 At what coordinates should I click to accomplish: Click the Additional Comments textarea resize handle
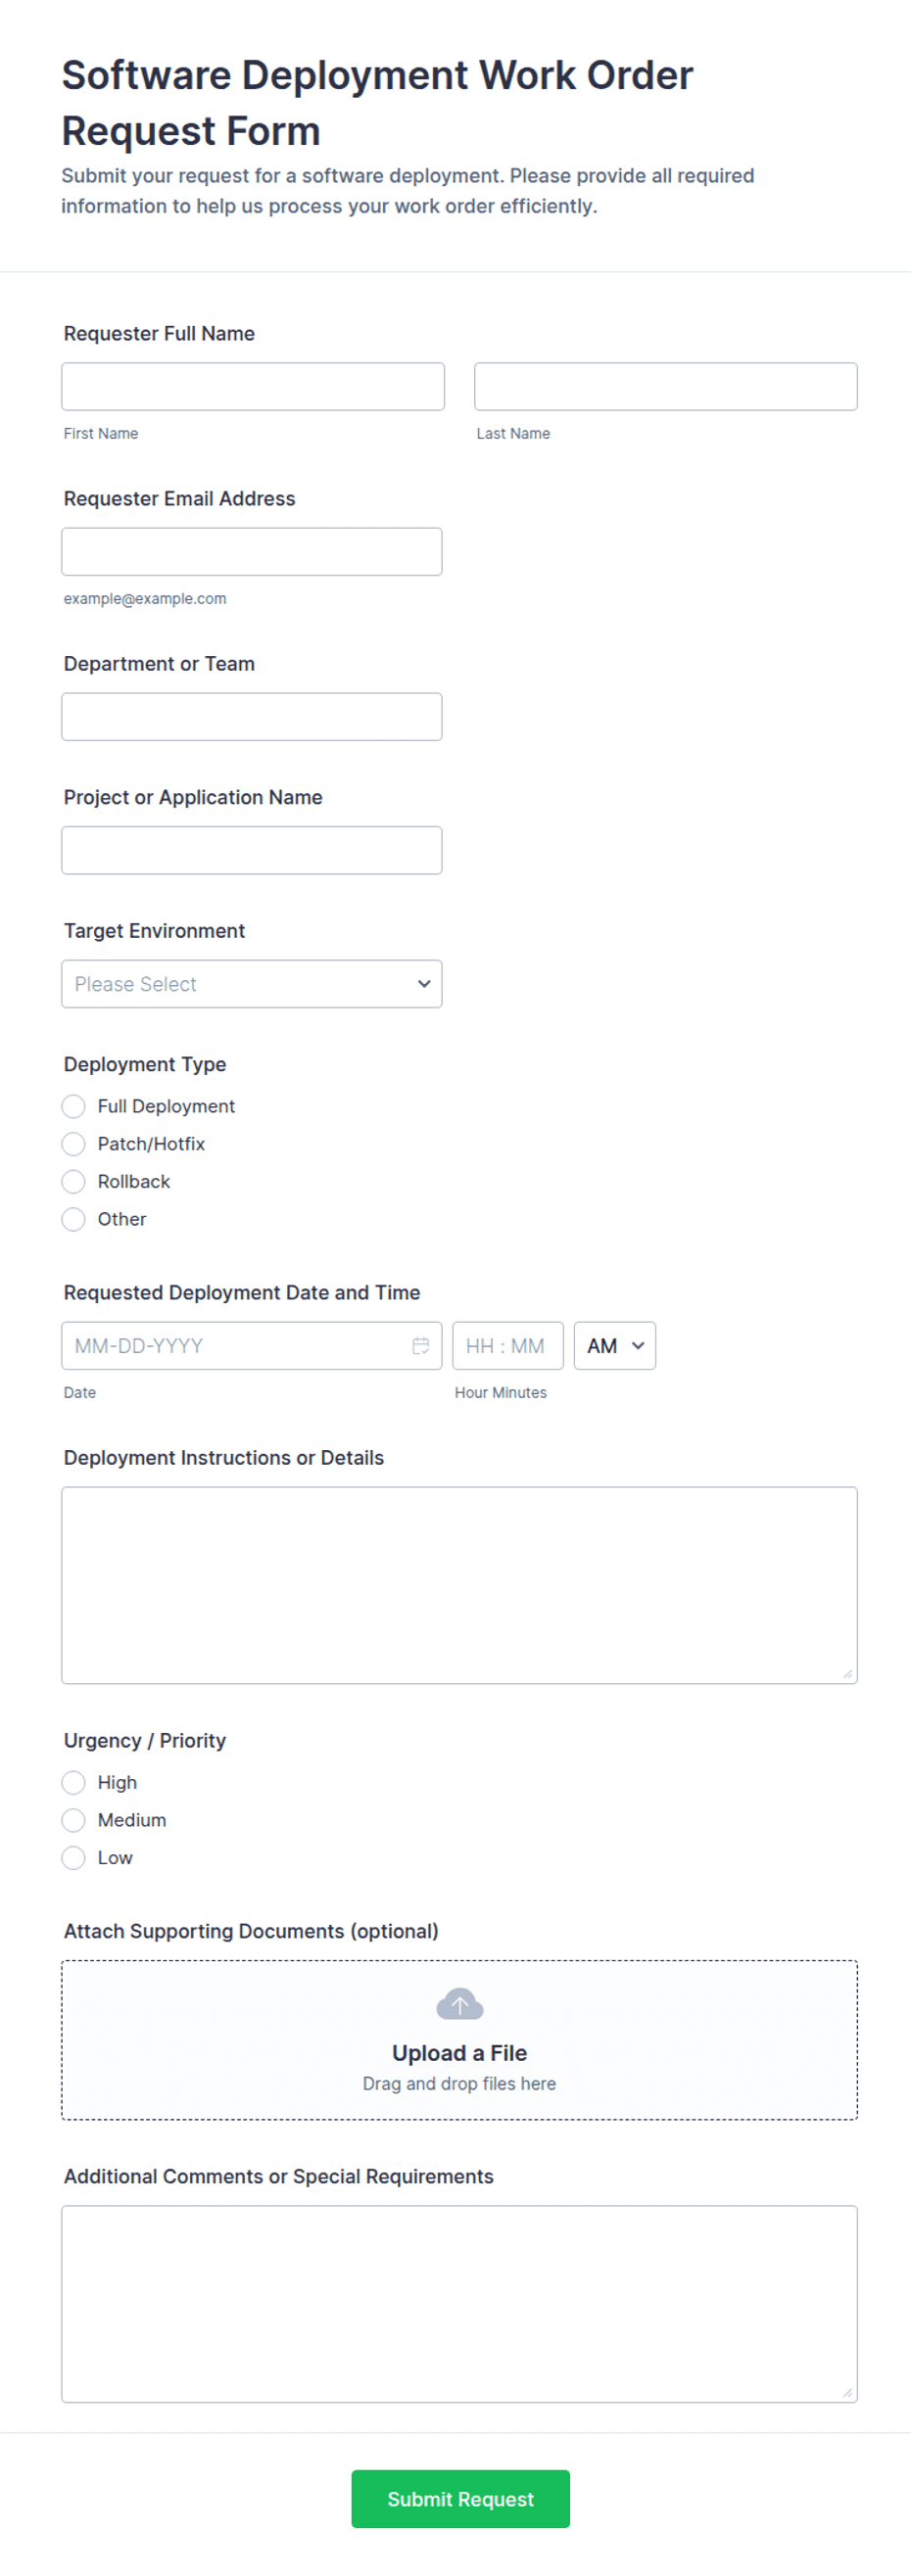tap(847, 2392)
